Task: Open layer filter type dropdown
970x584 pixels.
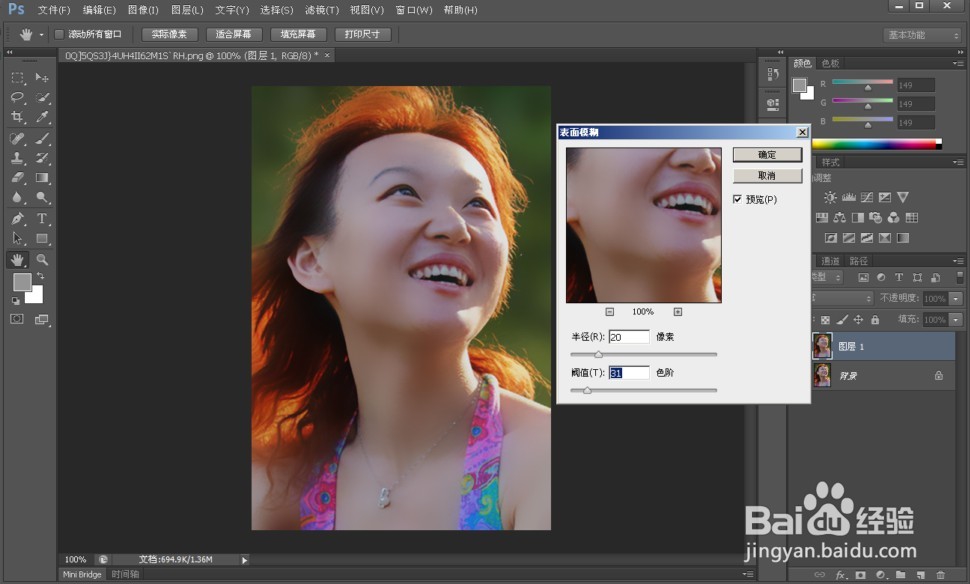Action: 827,278
